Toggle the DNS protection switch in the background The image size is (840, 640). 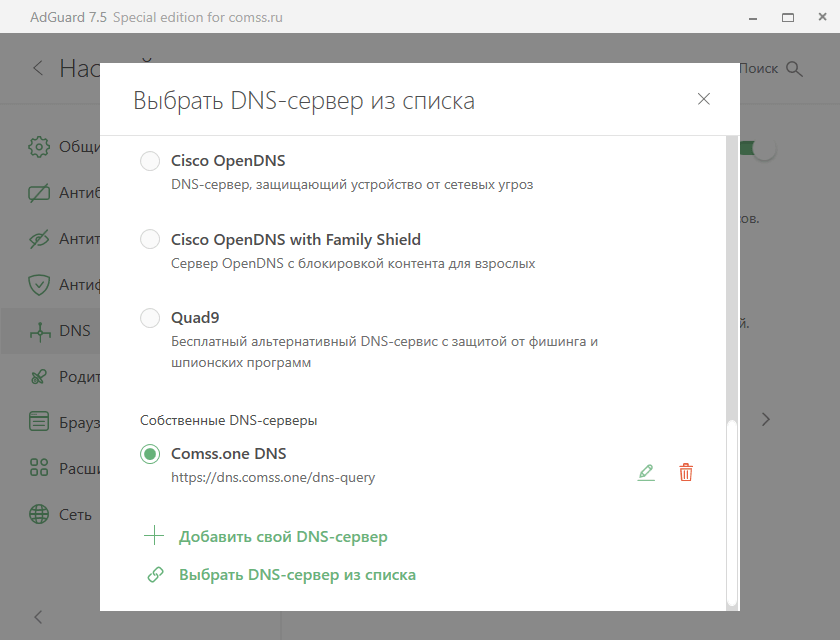[x=758, y=148]
